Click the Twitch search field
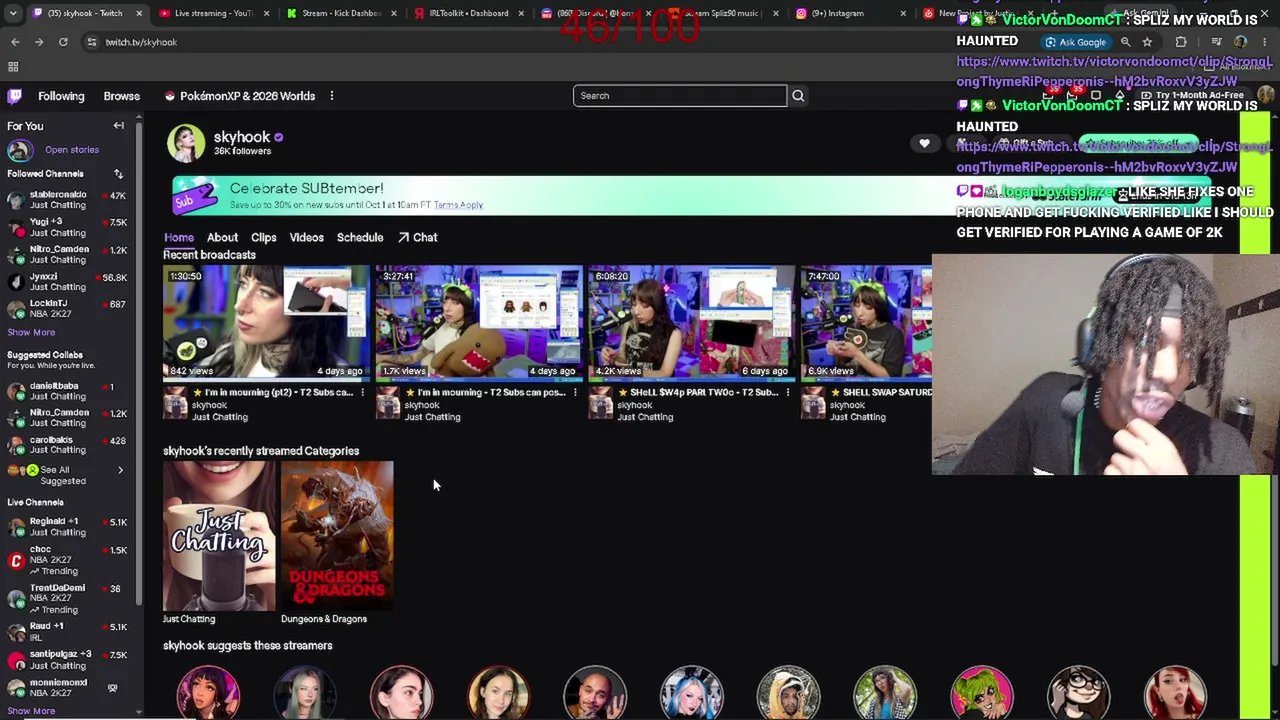 point(680,96)
